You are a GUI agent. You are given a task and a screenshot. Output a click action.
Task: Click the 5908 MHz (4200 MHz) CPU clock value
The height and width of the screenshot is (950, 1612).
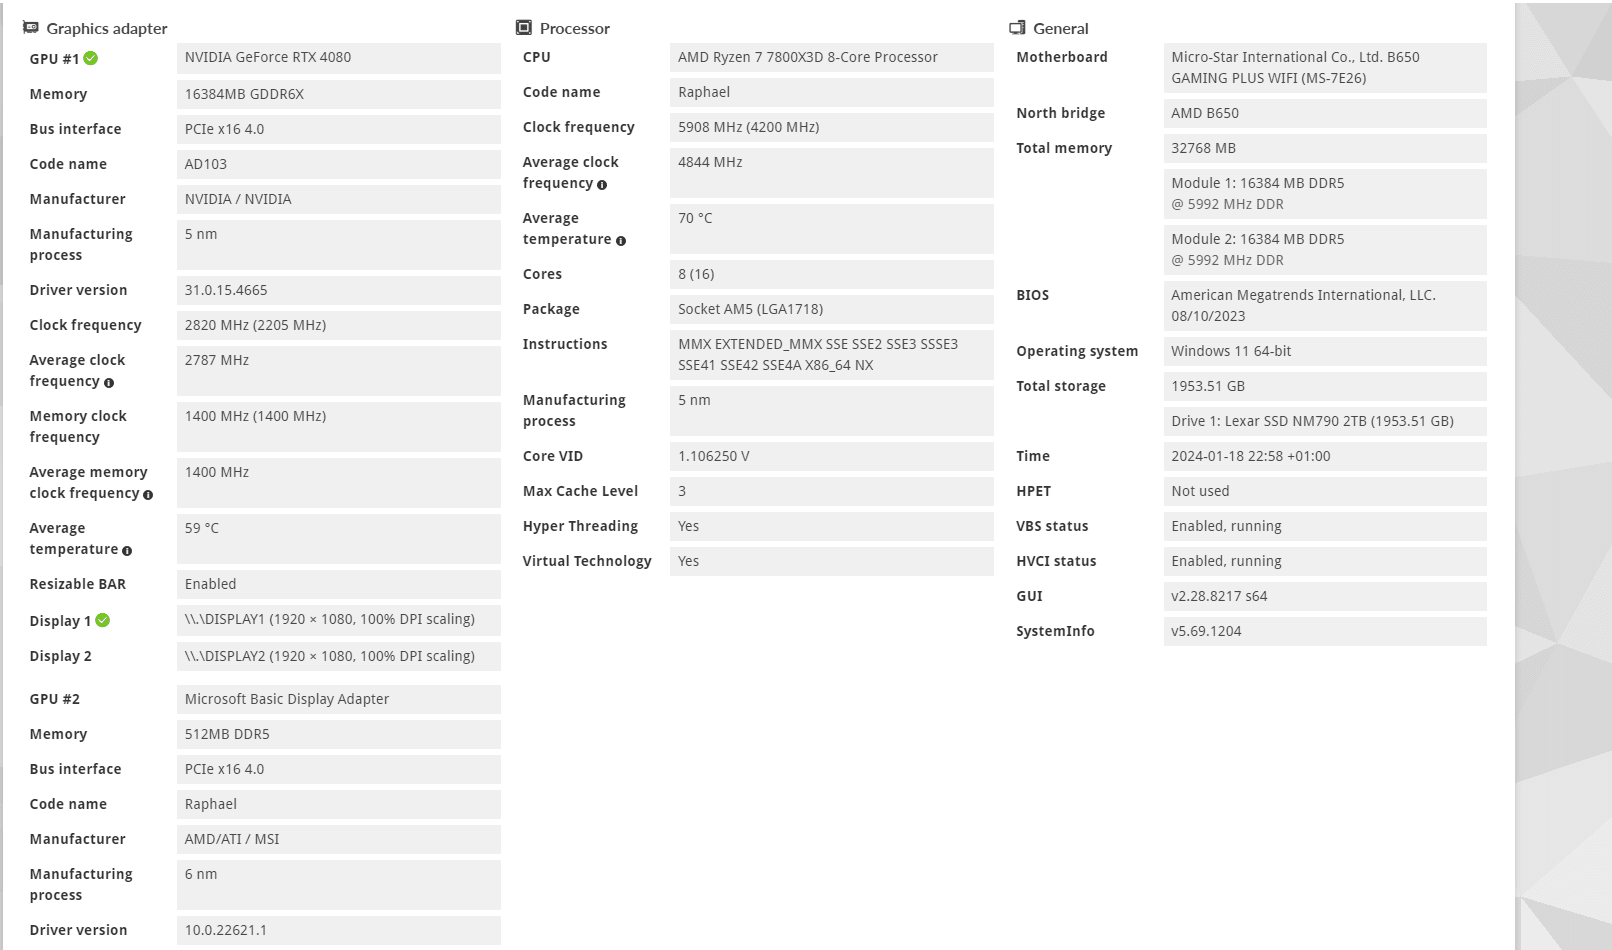click(x=832, y=127)
